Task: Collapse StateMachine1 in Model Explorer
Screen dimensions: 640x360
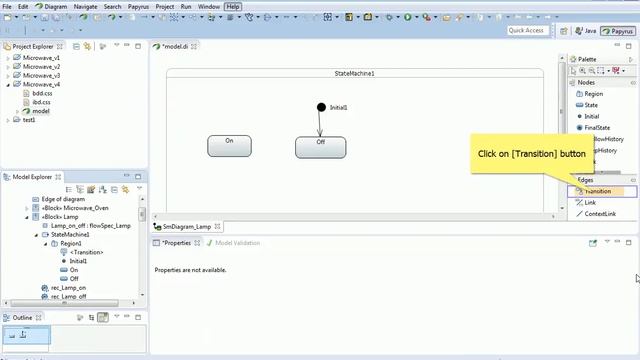Action: pyautogui.click(x=36, y=235)
